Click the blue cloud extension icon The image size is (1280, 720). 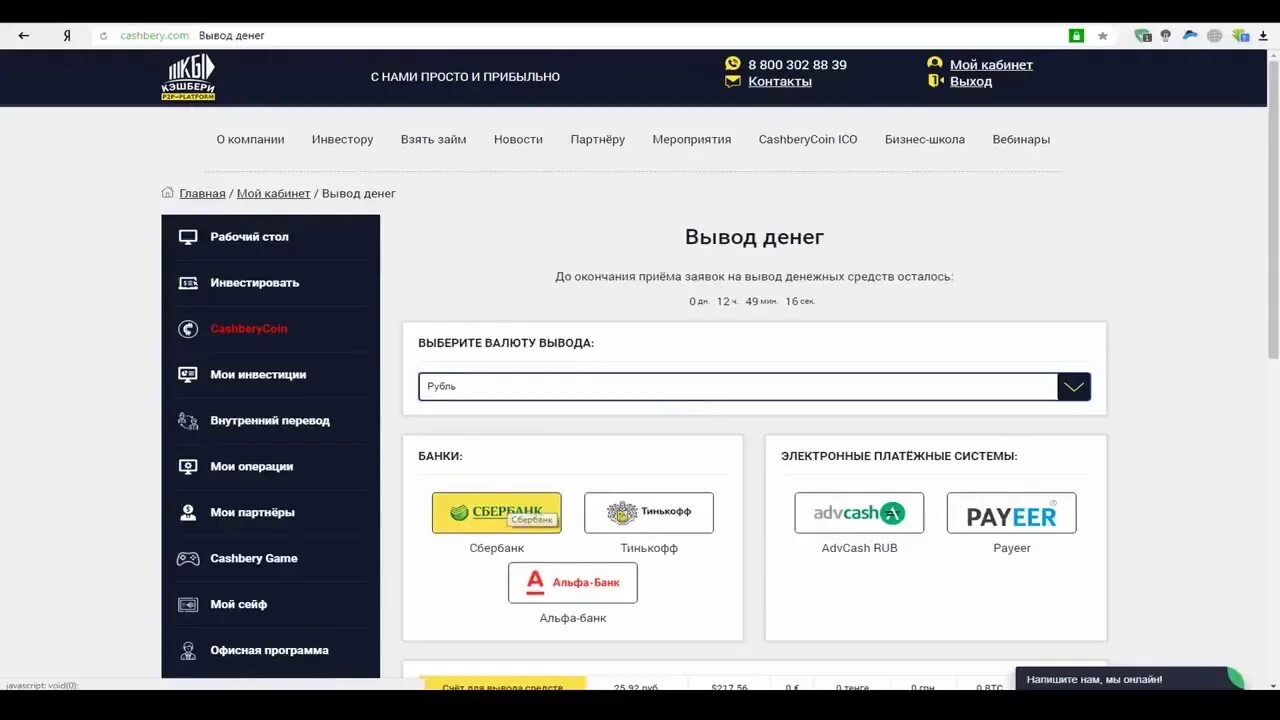point(1190,35)
